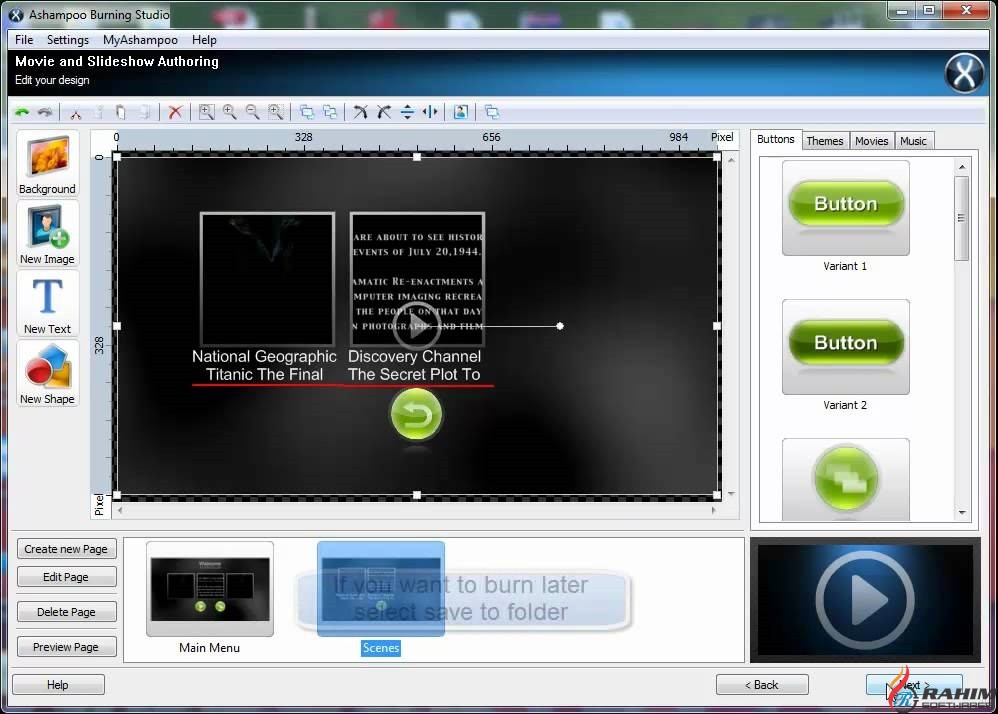Viewport: 998px width, 714px height.
Task: Click button list scroll up arrow
Action: 962,167
